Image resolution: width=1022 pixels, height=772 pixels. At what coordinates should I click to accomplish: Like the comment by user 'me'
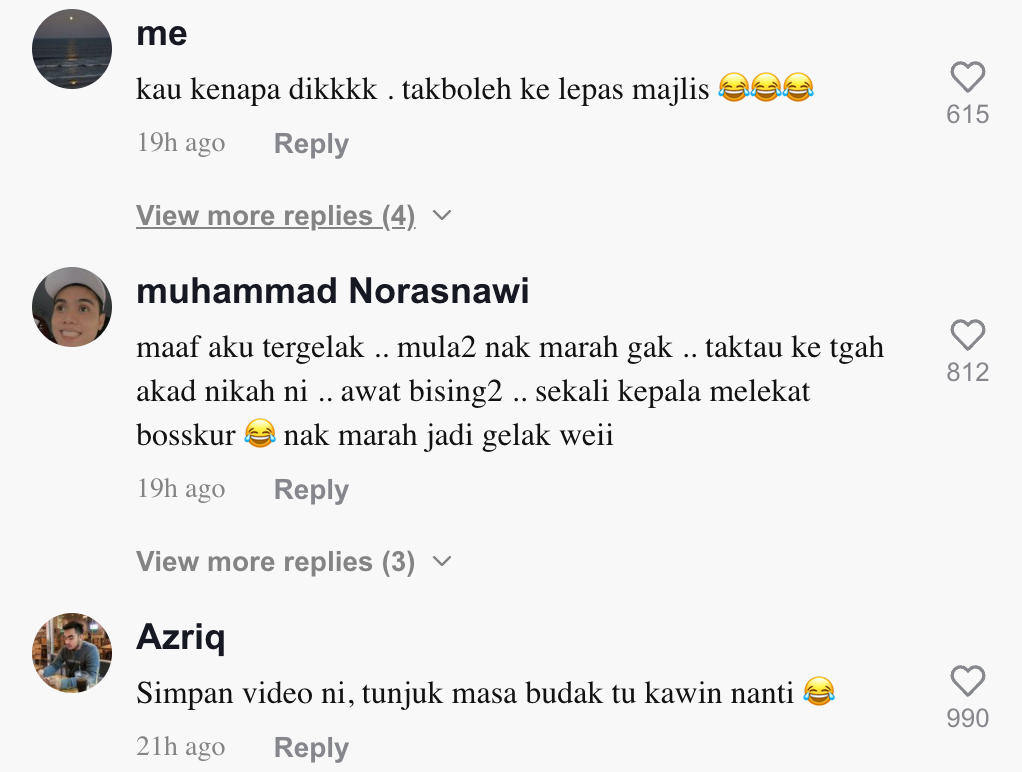click(968, 77)
